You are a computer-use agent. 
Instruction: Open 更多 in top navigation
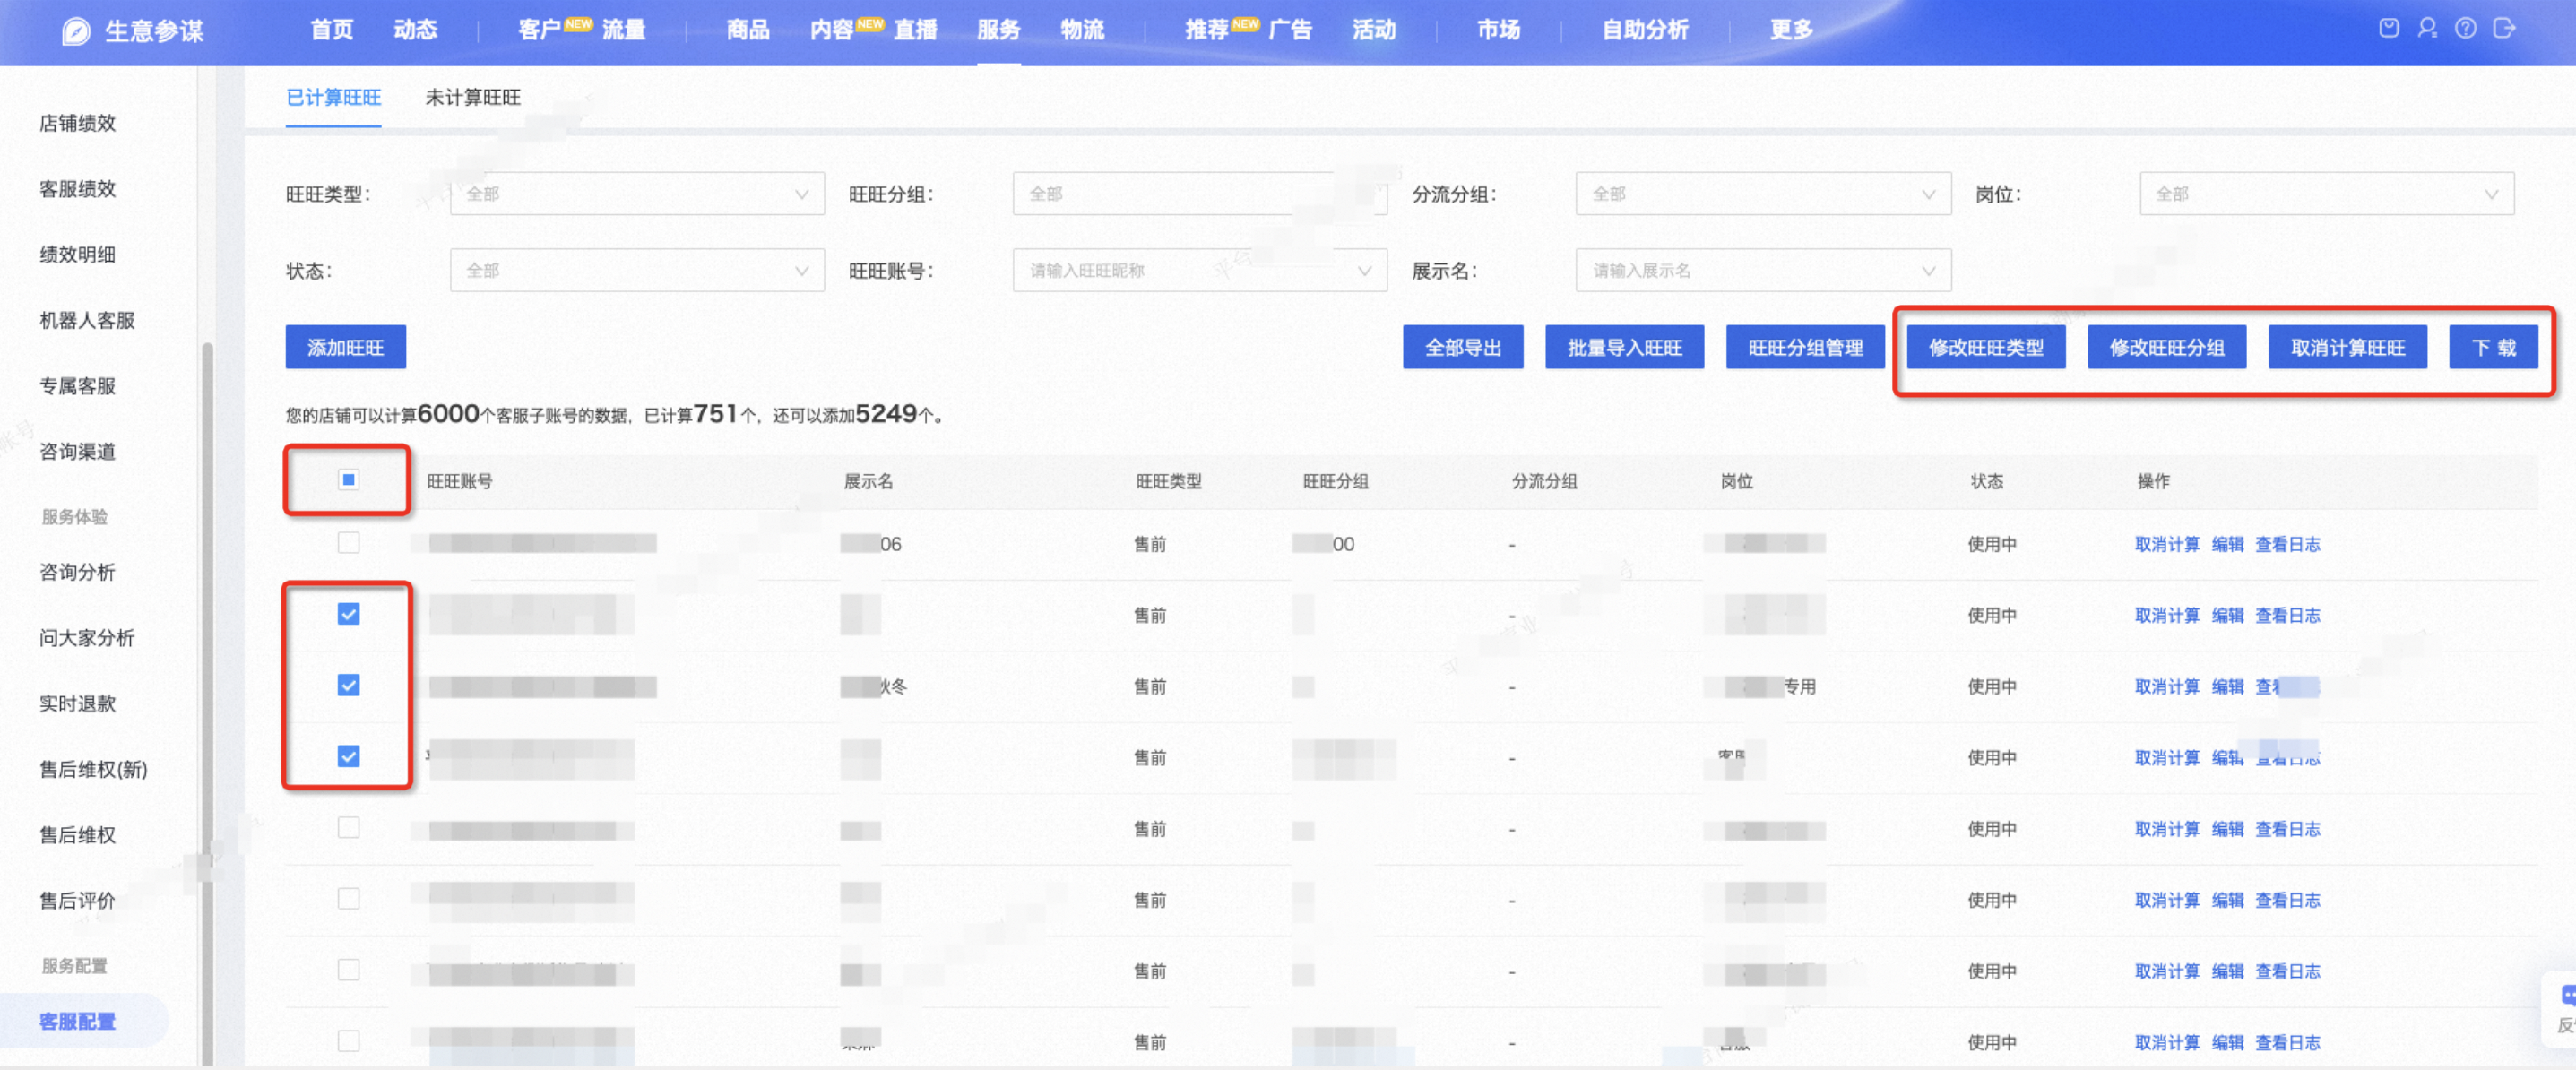pos(1790,30)
